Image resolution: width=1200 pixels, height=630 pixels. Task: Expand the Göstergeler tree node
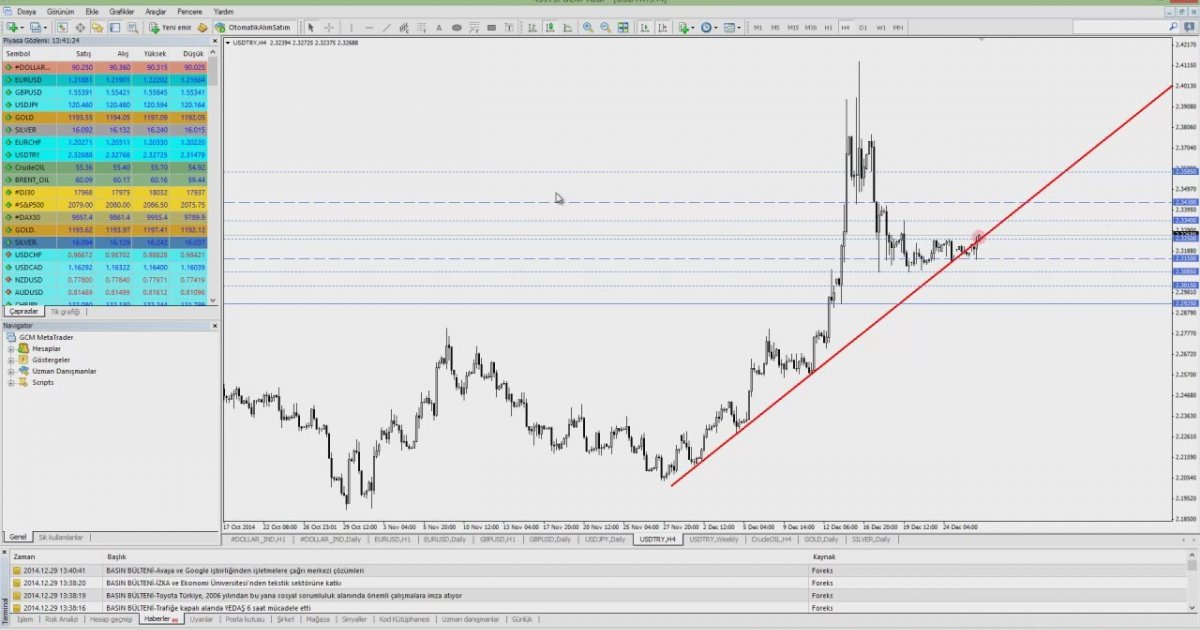click(x=11, y=360)
